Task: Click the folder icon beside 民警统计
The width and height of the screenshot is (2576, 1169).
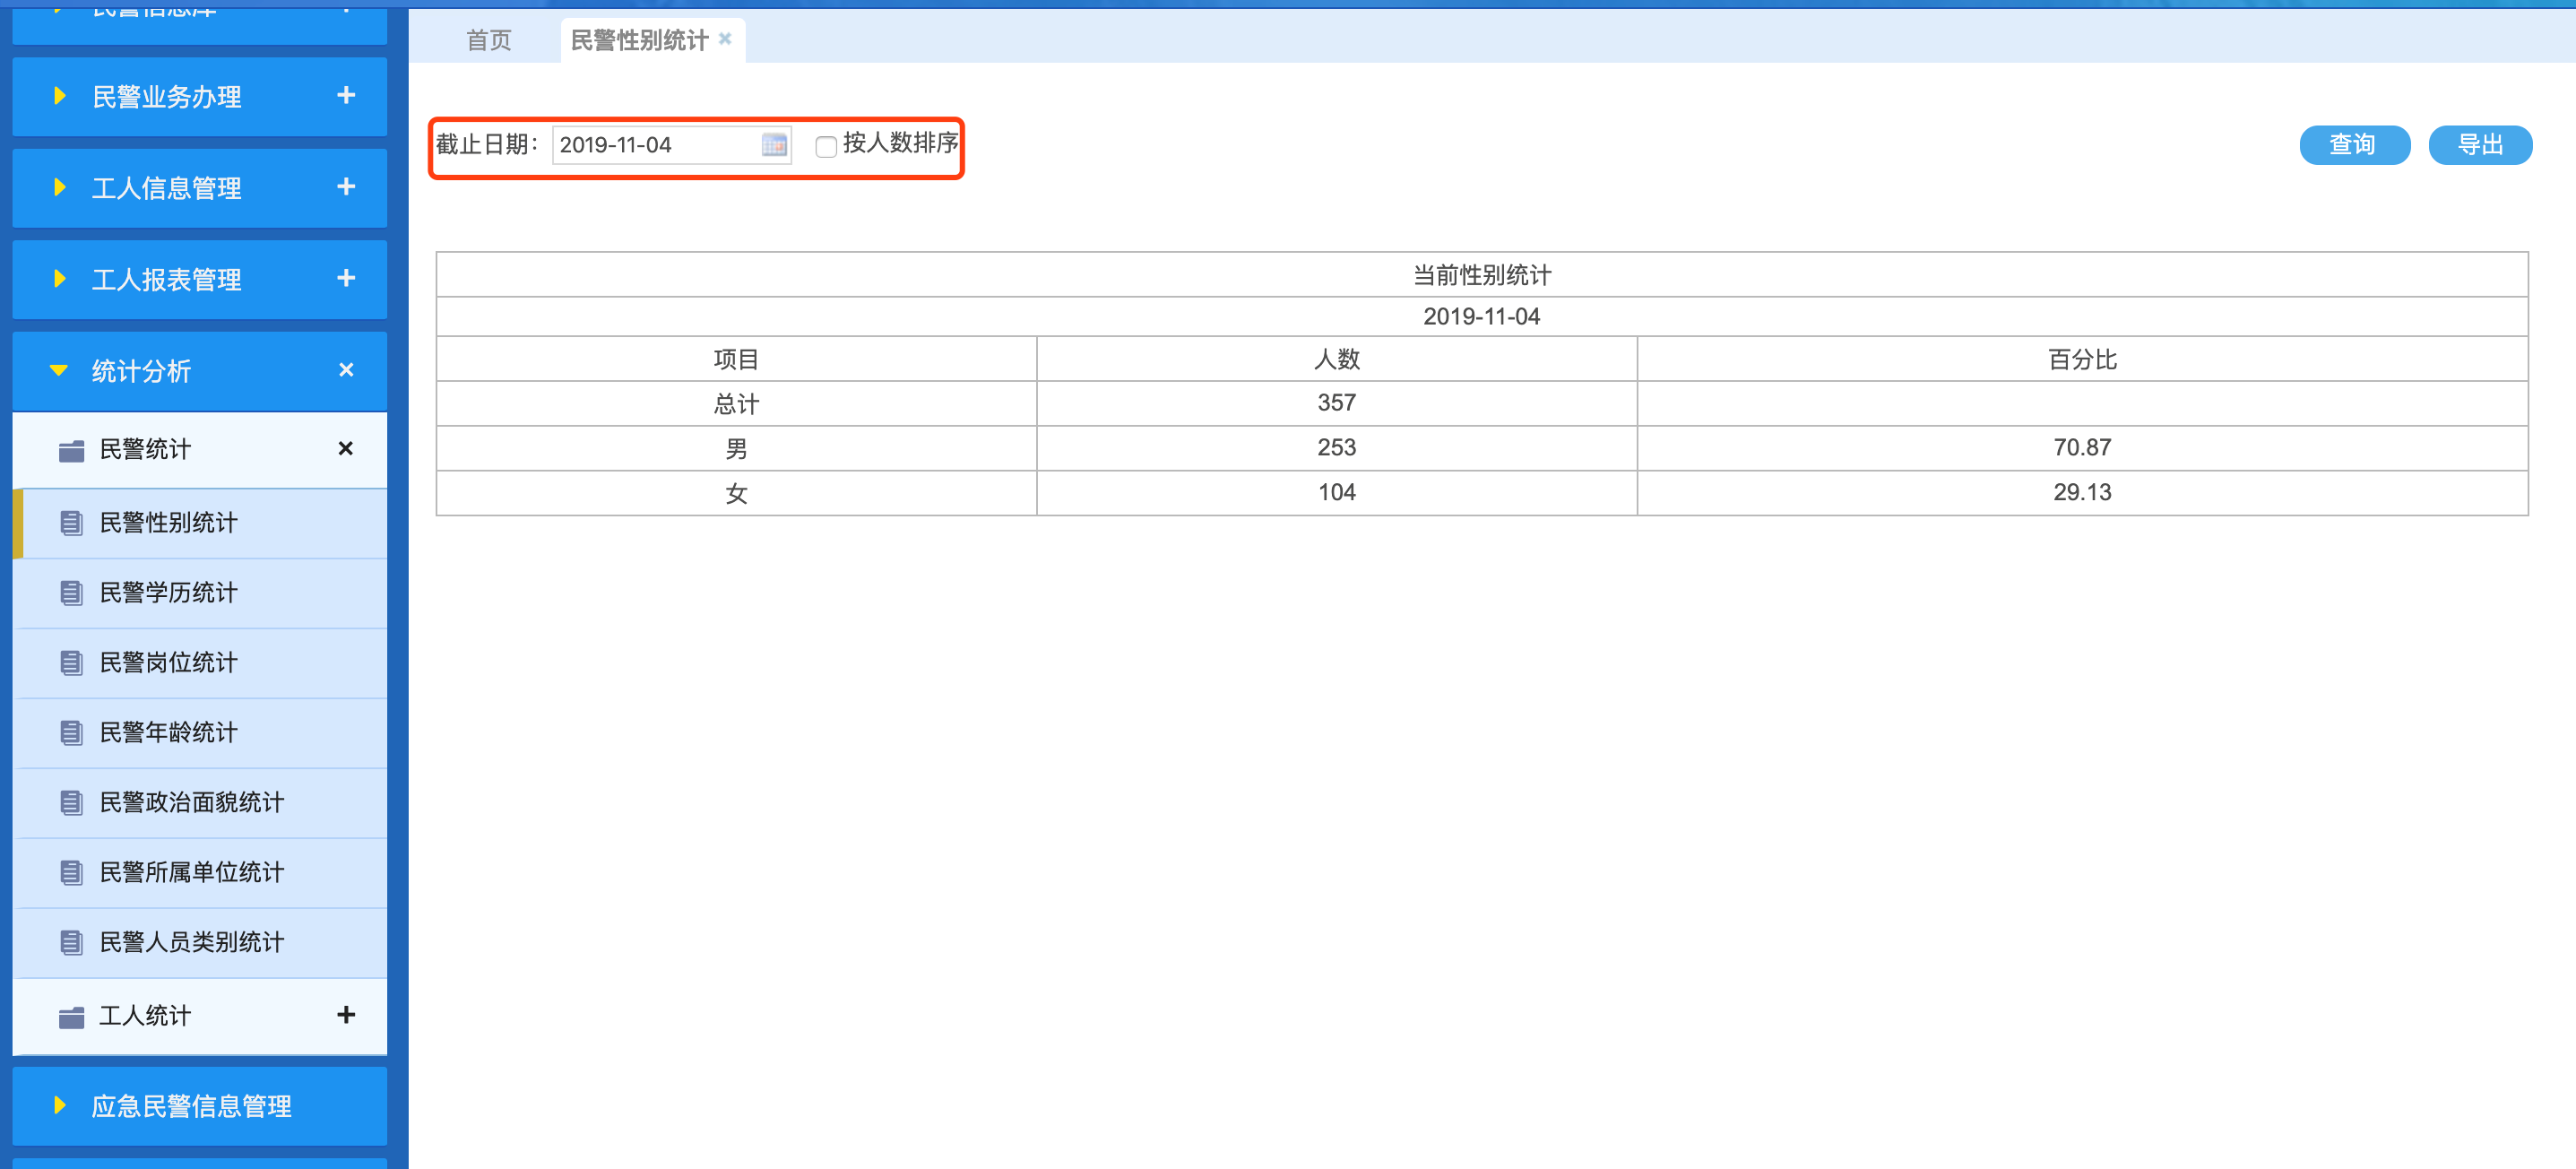Action: click(x=71, y=451)
